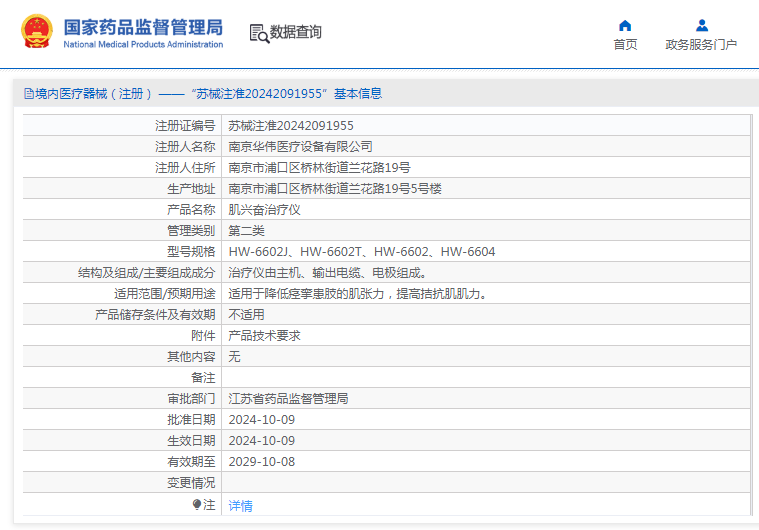The width and height of the screenshot is (759, 530).
Task: Click the 结构及组成/主要组成成分 label
Action: point(147,273)
